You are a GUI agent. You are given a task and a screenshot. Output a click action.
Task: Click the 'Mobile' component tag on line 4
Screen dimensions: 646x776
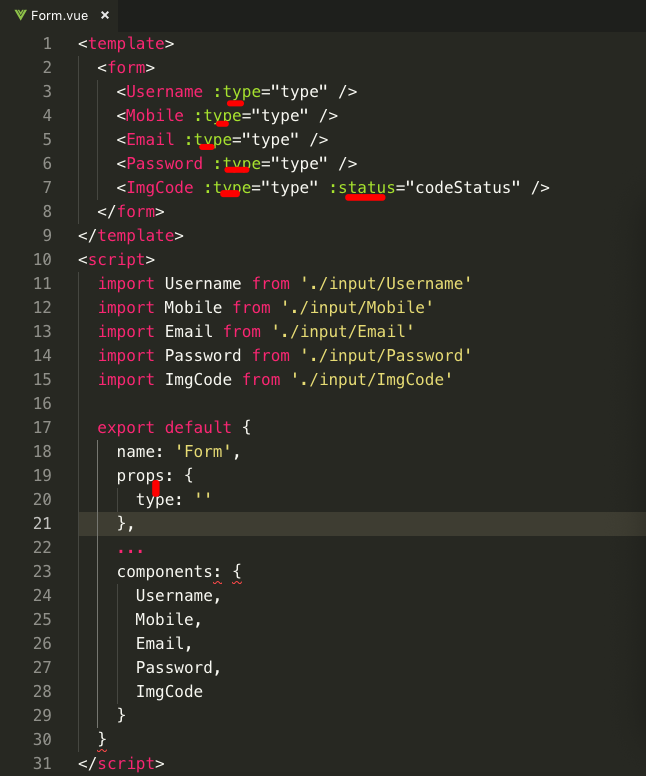tap(155, 115)
